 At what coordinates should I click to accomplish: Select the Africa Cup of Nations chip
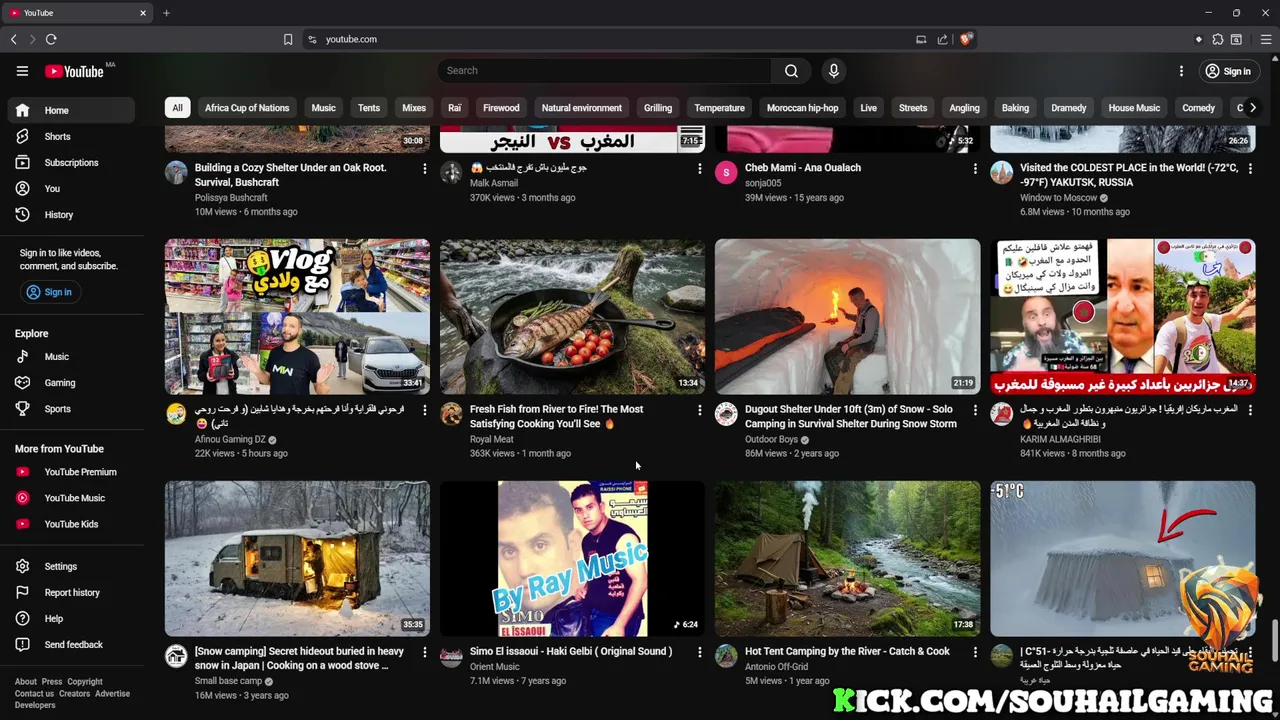point(247,108)
